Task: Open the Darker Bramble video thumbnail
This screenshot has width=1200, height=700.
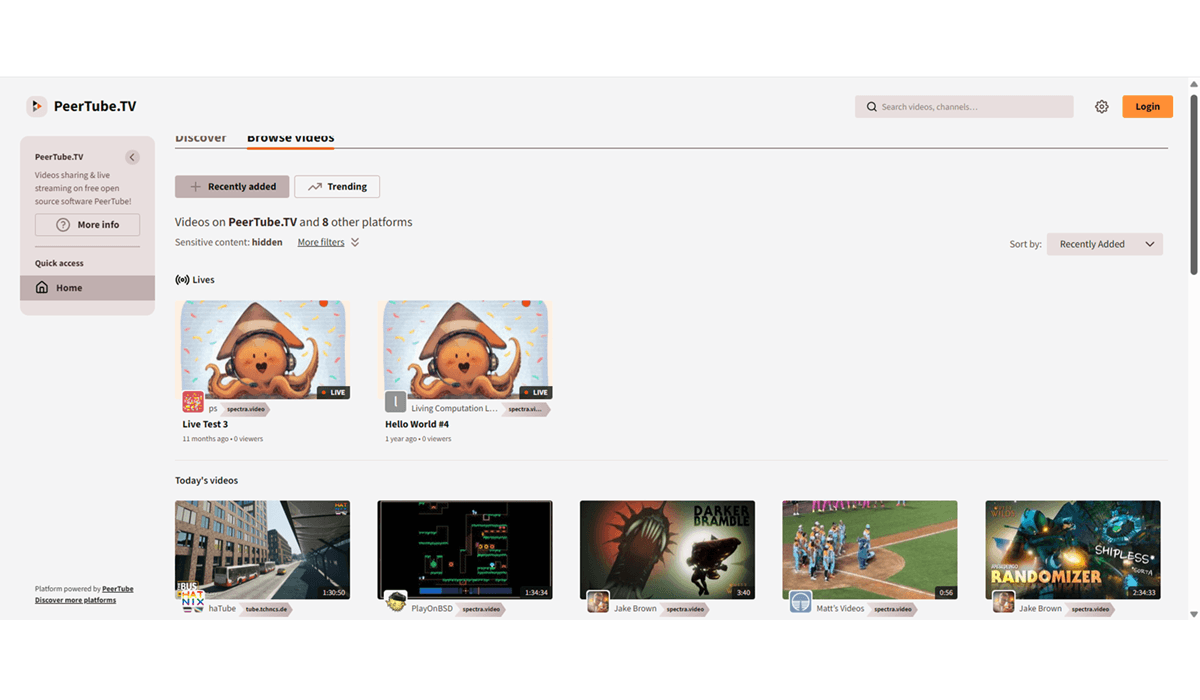Action: tap(667, 550)
